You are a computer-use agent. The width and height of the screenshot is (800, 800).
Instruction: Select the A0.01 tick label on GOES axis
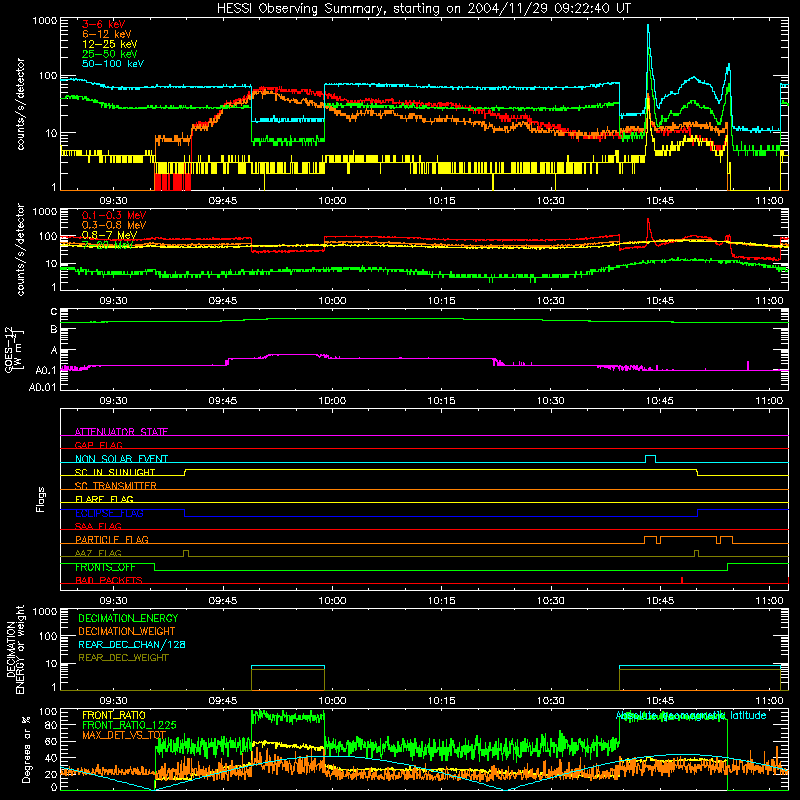pos(42,387)
